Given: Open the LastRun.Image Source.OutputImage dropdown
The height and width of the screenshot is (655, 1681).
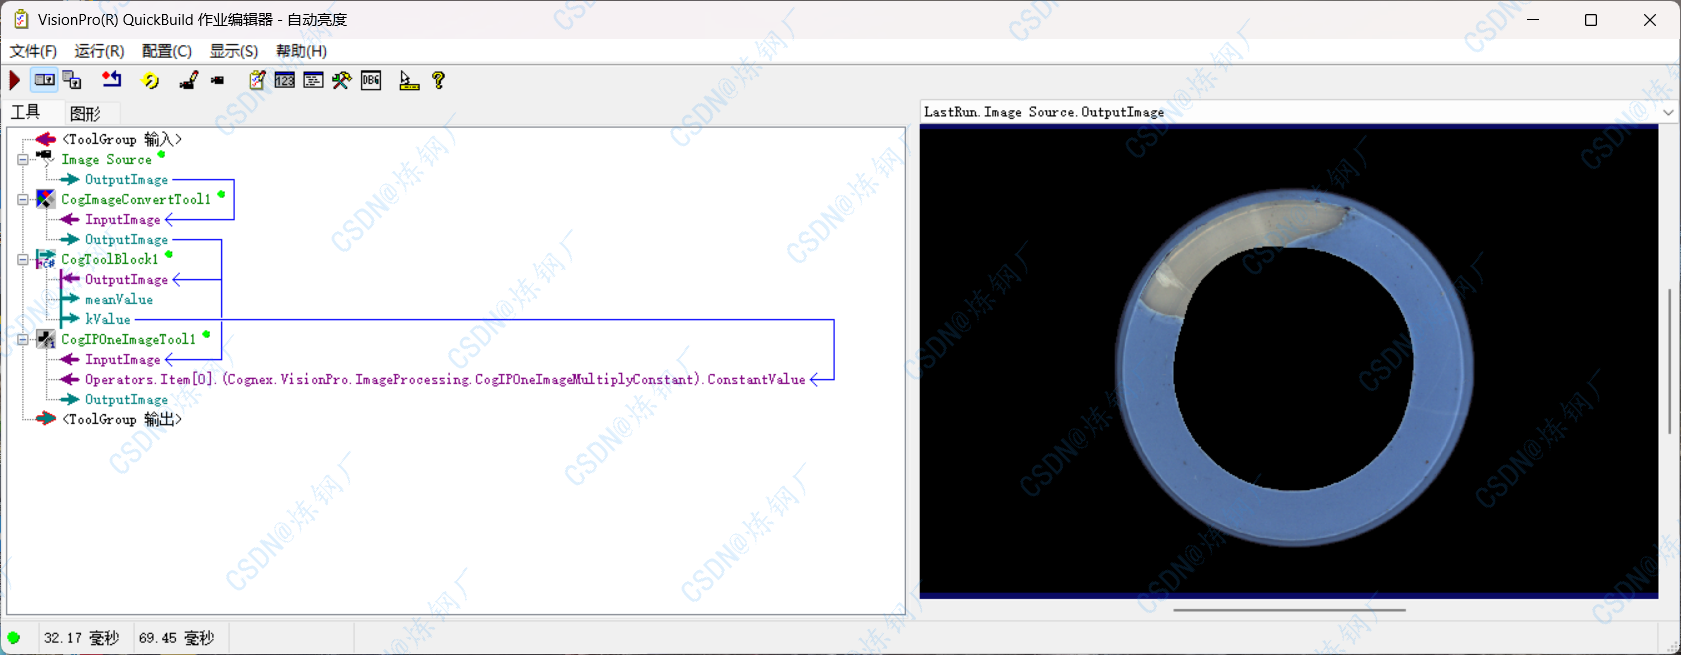Looking at the screenshot, I should click(1668, 113).
